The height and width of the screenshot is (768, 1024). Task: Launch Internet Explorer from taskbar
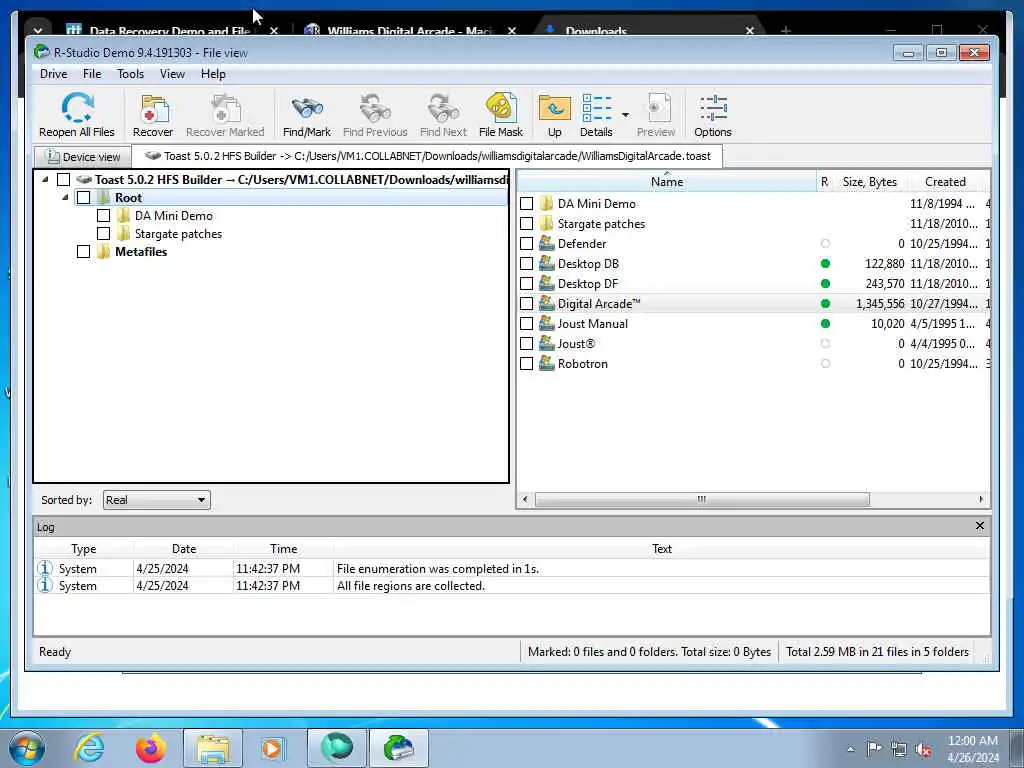(x=89, y=748)
